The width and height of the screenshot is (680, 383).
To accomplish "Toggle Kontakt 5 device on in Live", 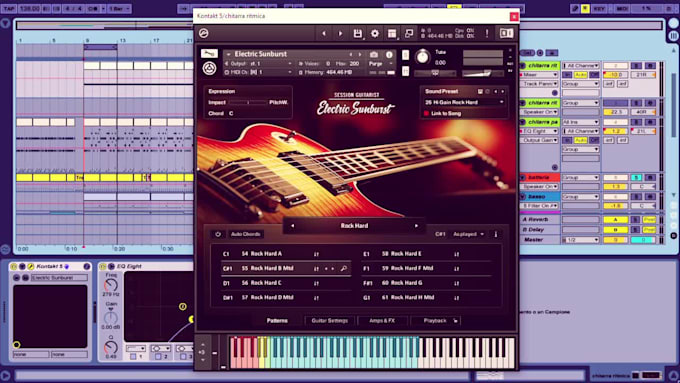I will pyautogui.click(x=13, y=266).
